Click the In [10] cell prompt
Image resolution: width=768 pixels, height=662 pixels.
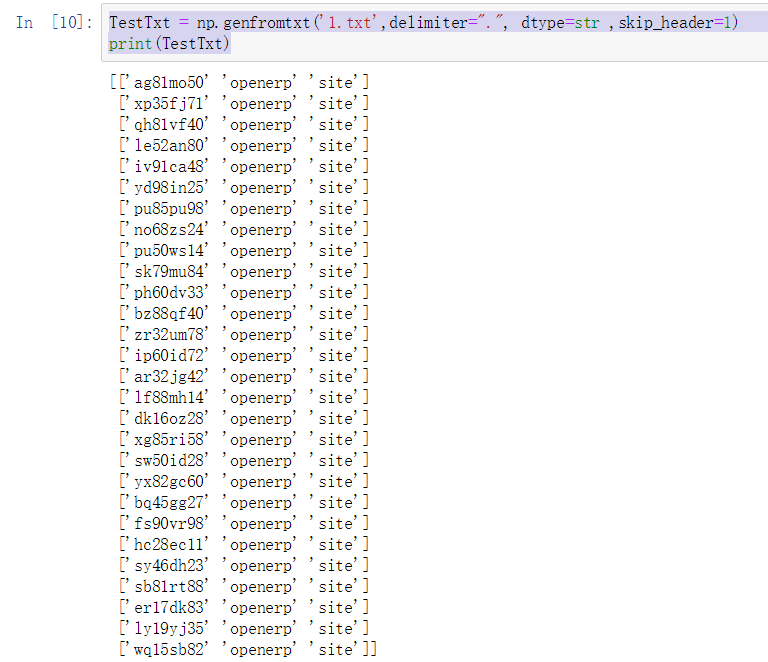click(x=54, y=23)
